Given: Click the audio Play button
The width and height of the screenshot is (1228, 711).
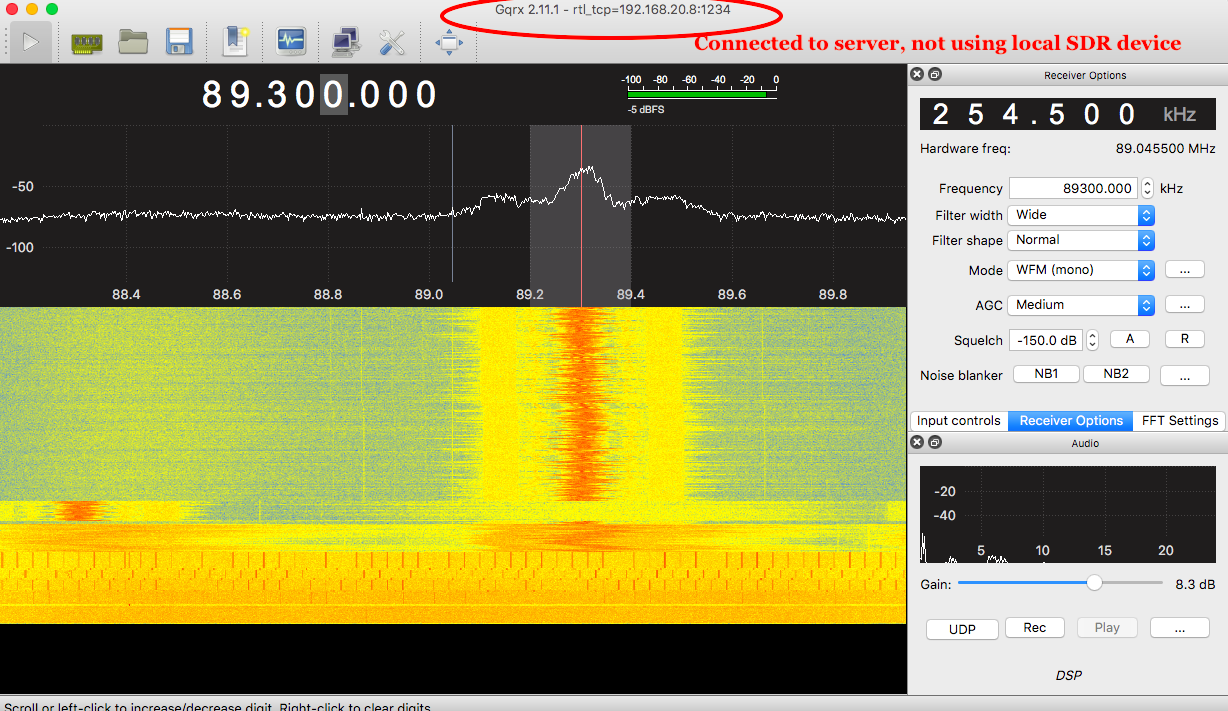Looking at the screenshot, I should coord(1107,628).
